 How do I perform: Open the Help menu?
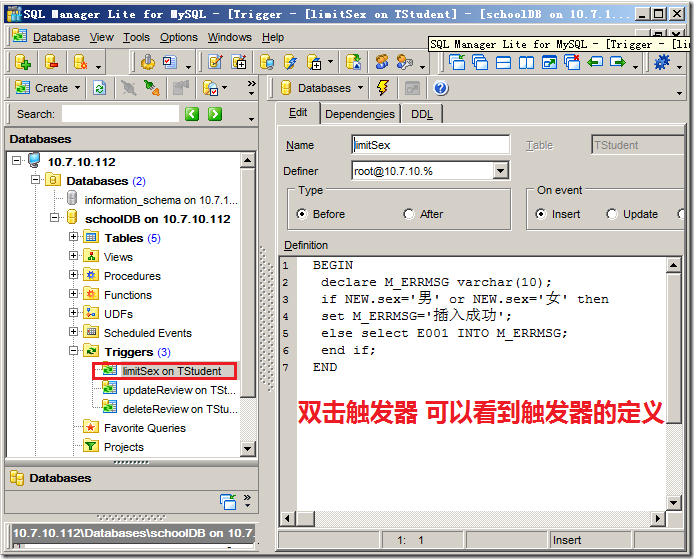point(273,38)
